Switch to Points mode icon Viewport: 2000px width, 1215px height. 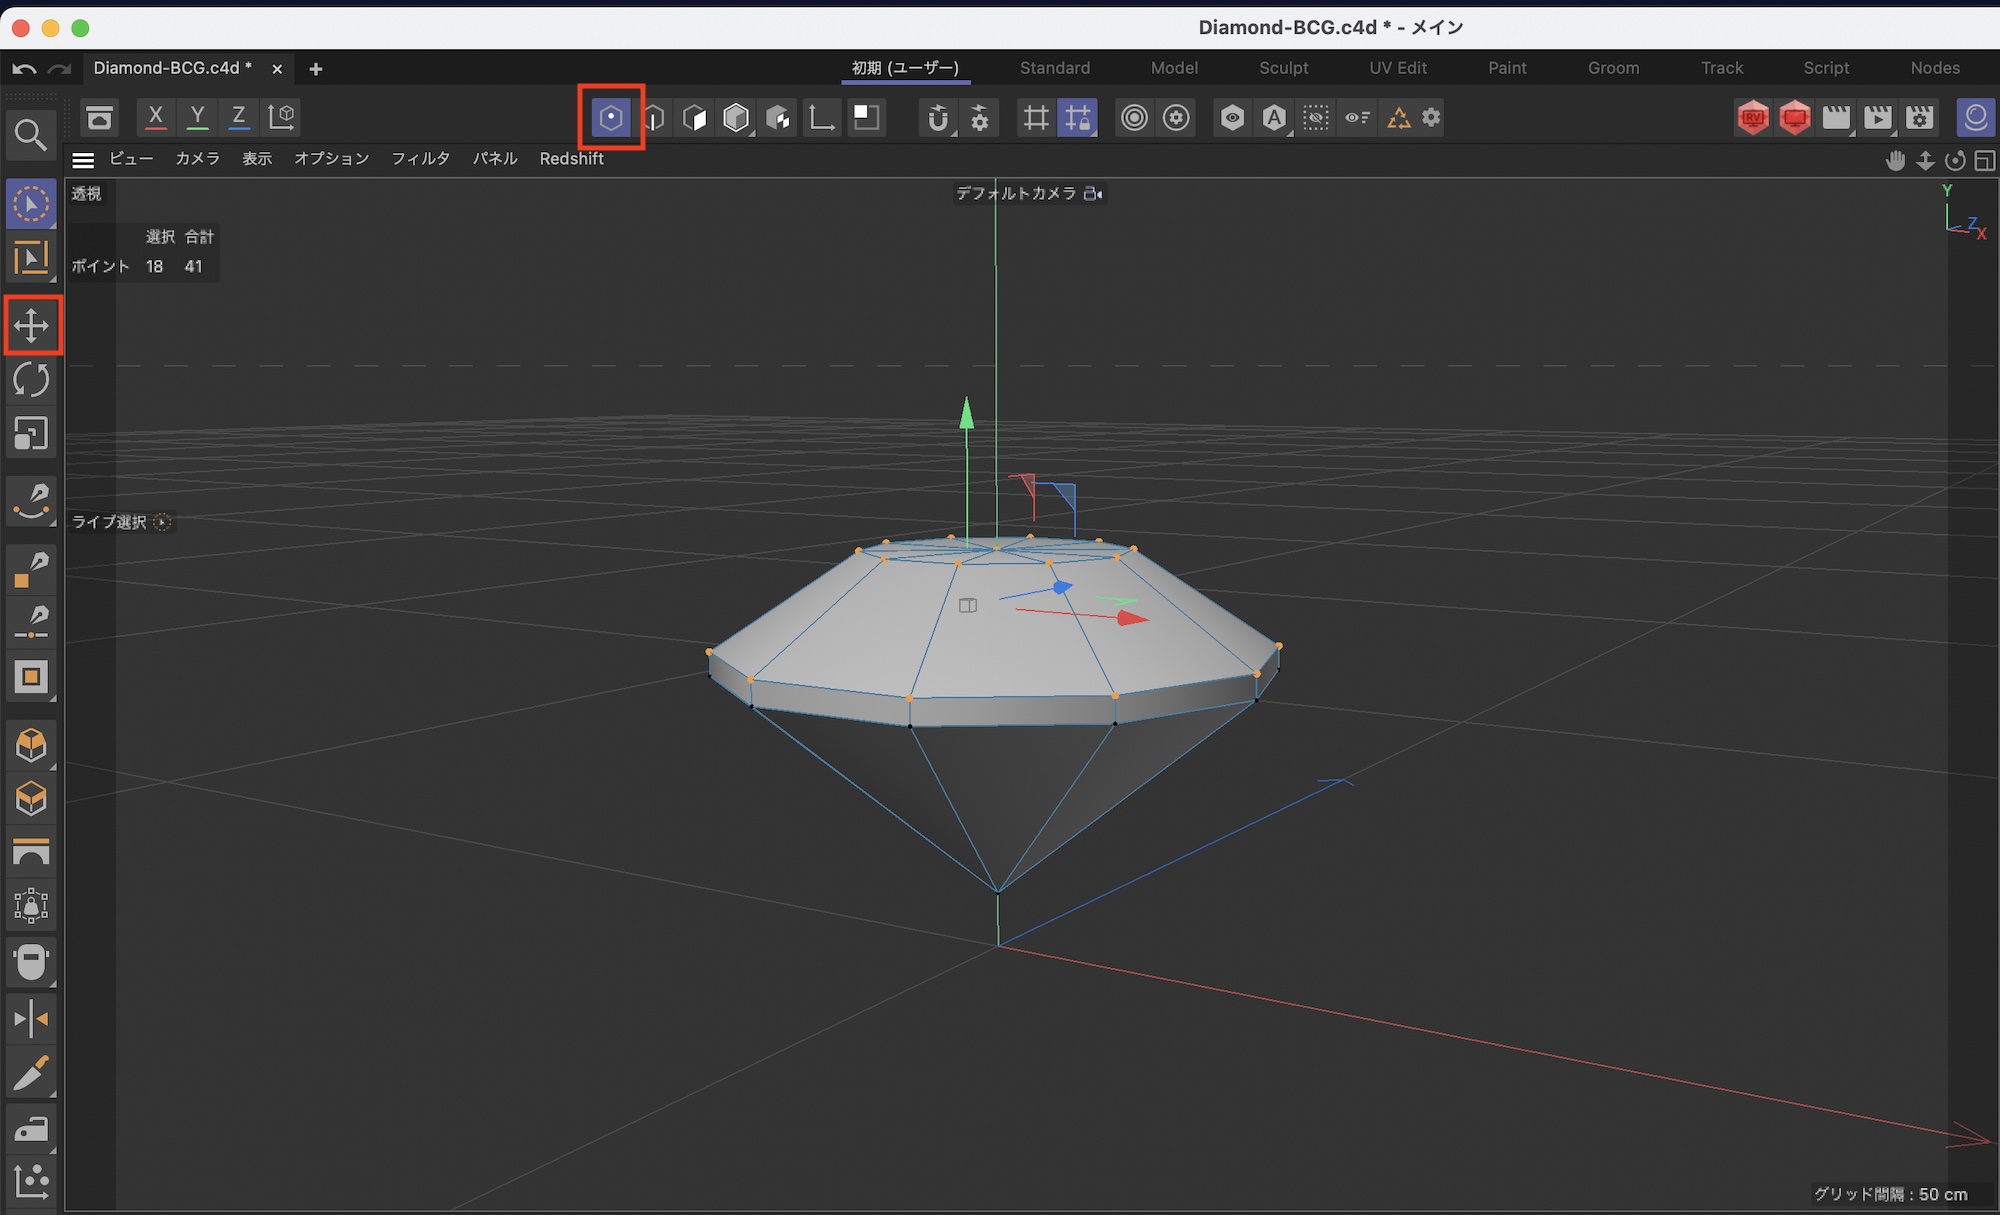click(x=610, y=118)
